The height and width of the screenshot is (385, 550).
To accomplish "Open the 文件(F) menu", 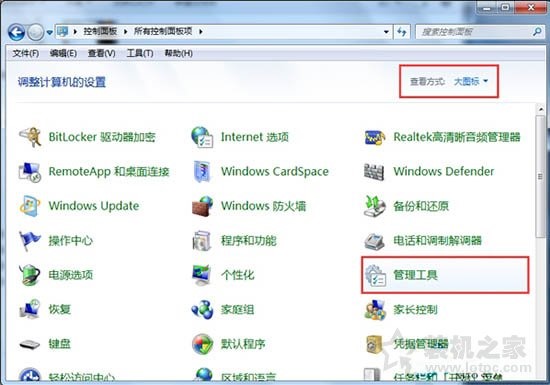I will pyautogui.click(x=25, y=53).
